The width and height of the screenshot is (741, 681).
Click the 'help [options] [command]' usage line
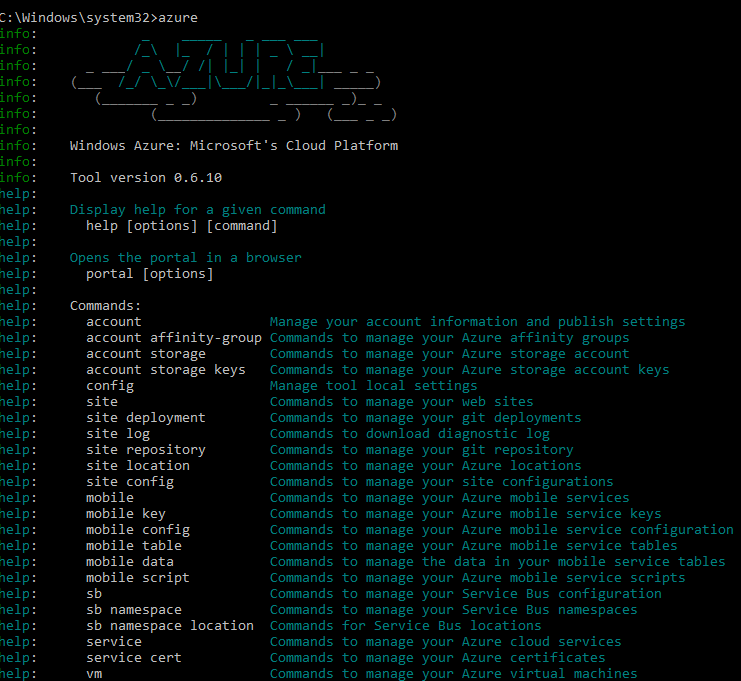pos(181,226)
